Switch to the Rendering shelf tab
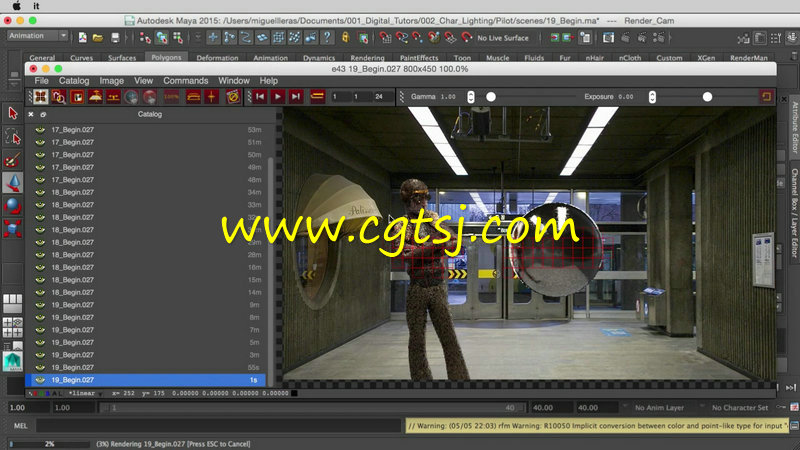Screen dimensions: 800x450 tap(367, 58)
